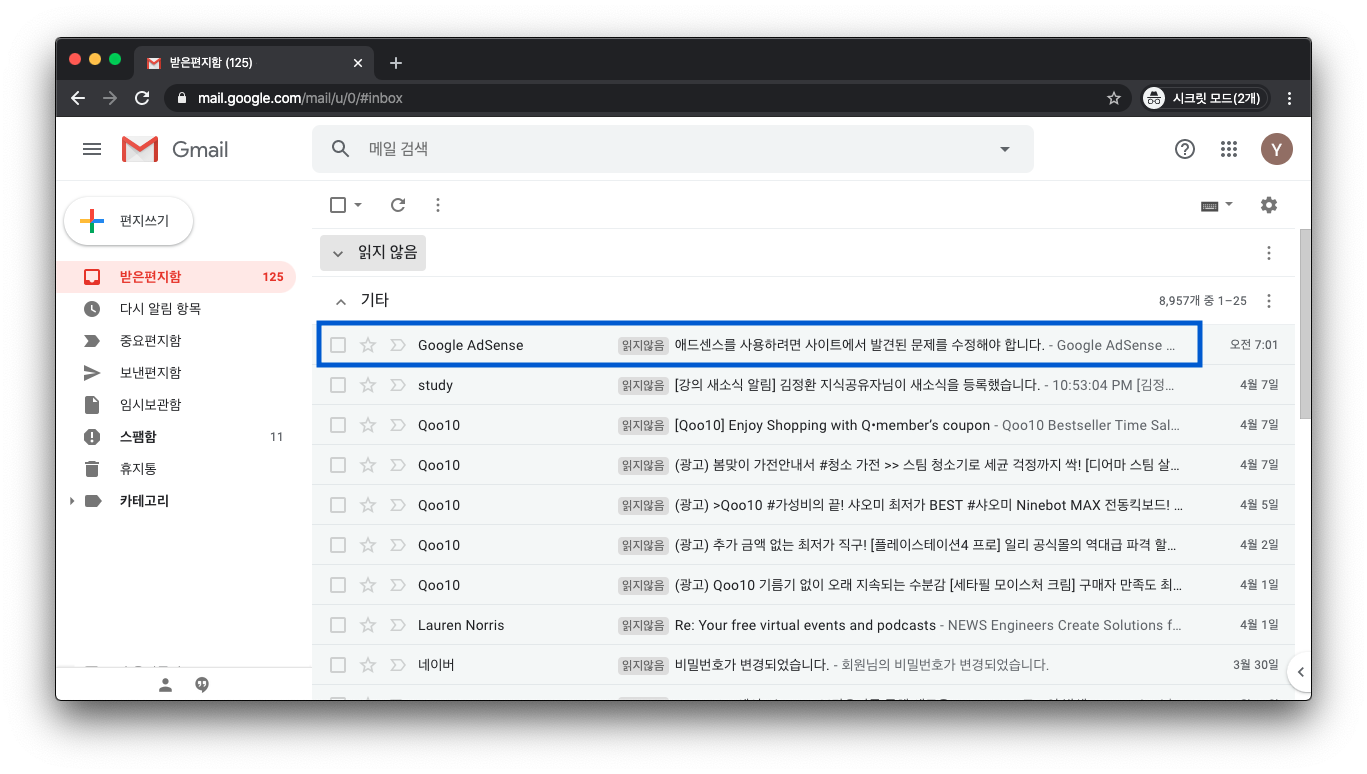Select the 받은편지함 (125) browser tab

(254, 63)
